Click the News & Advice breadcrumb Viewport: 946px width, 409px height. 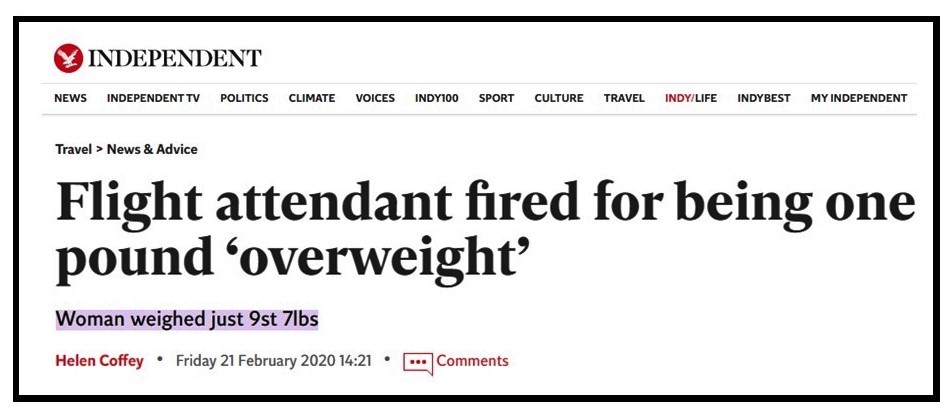[x=152, y=149]
